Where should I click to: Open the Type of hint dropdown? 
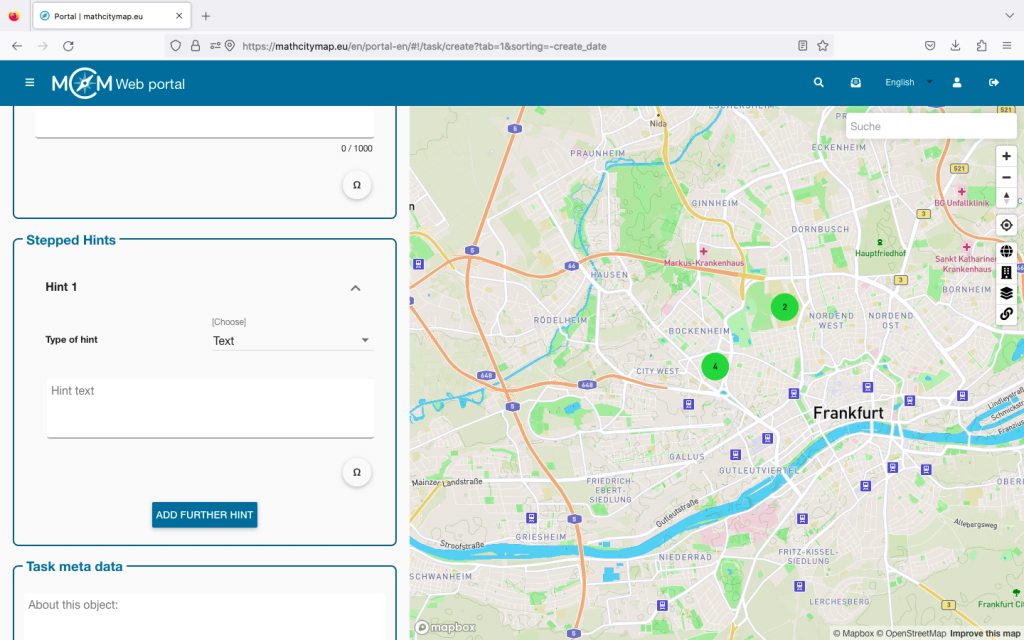tap(292, 341)
